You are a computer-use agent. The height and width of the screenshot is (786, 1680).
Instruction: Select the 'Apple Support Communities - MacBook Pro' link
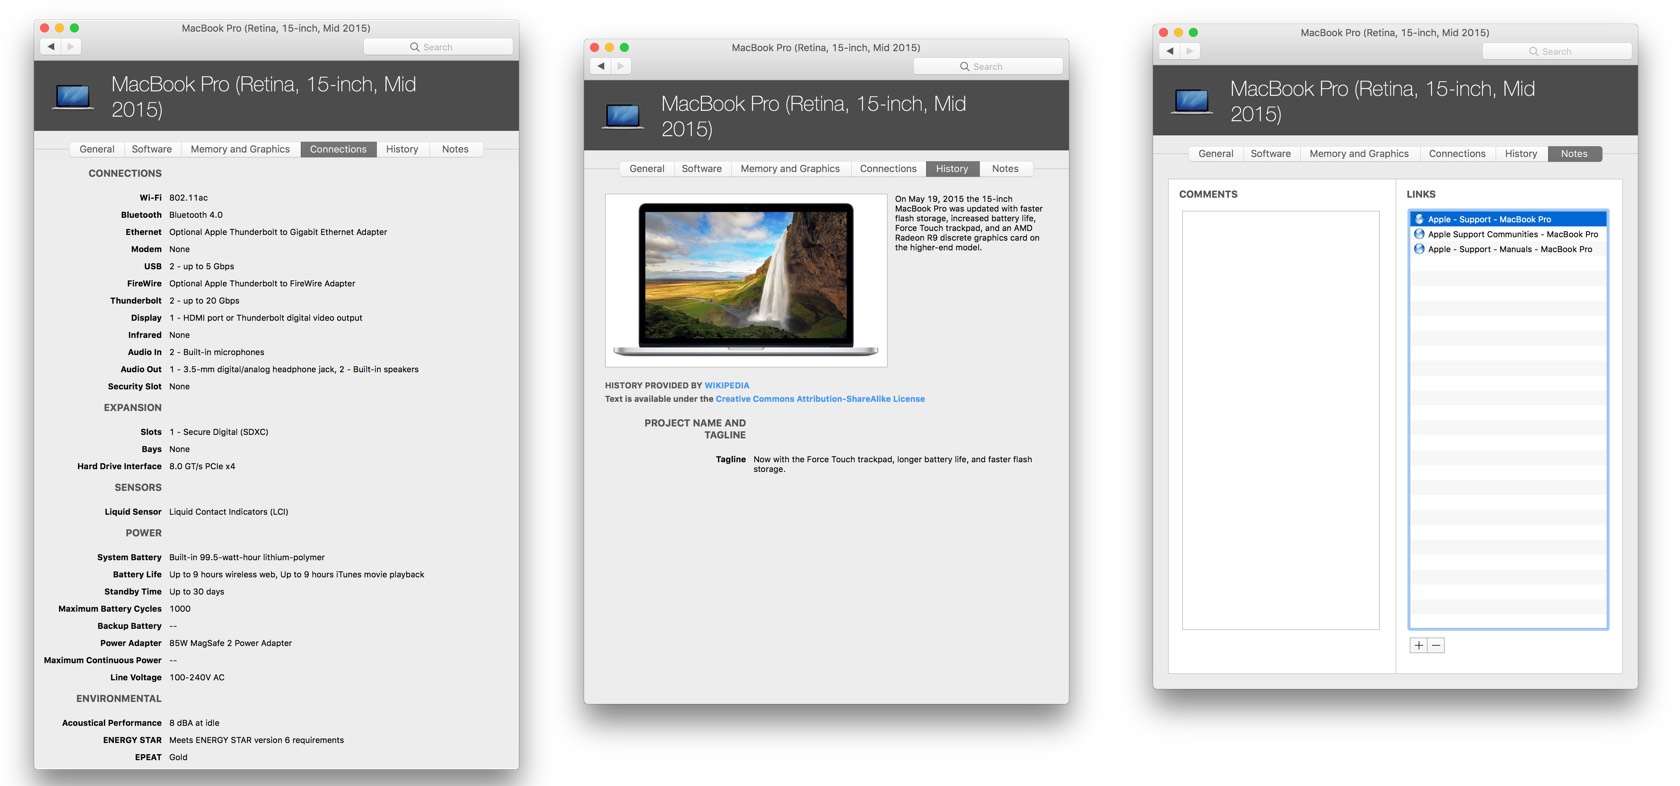point(1508,234)
